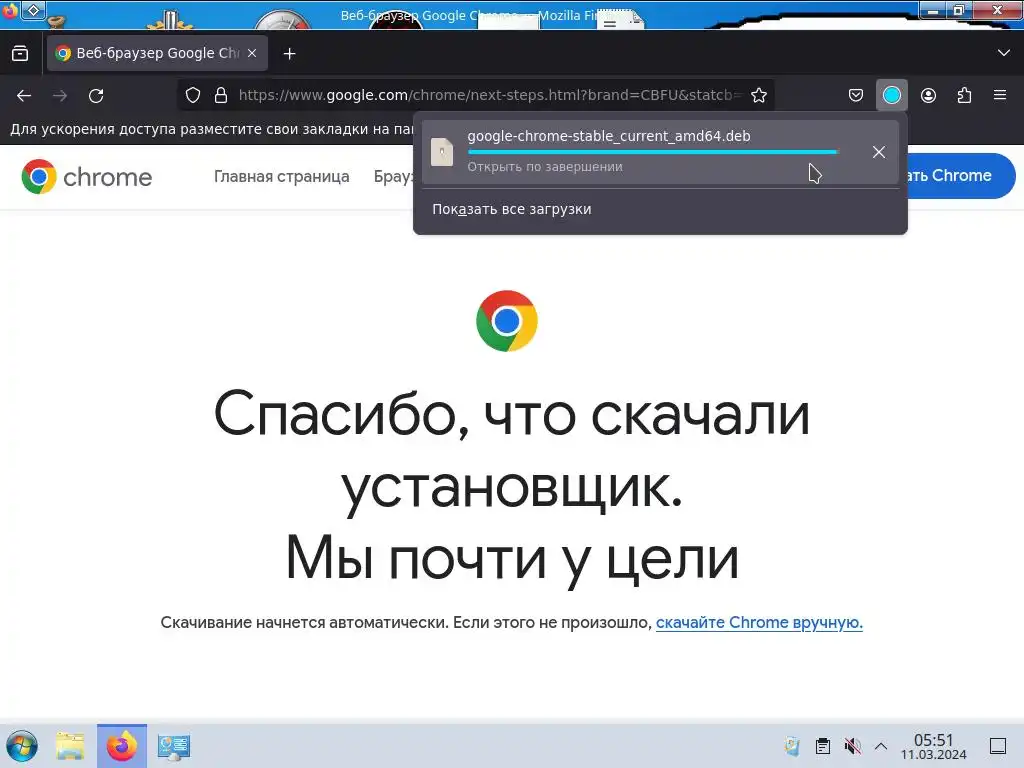Select the Веб-браузер Google Chrome tab
Viewport: 1024px width, 768px height.
[x=157, y=53]
